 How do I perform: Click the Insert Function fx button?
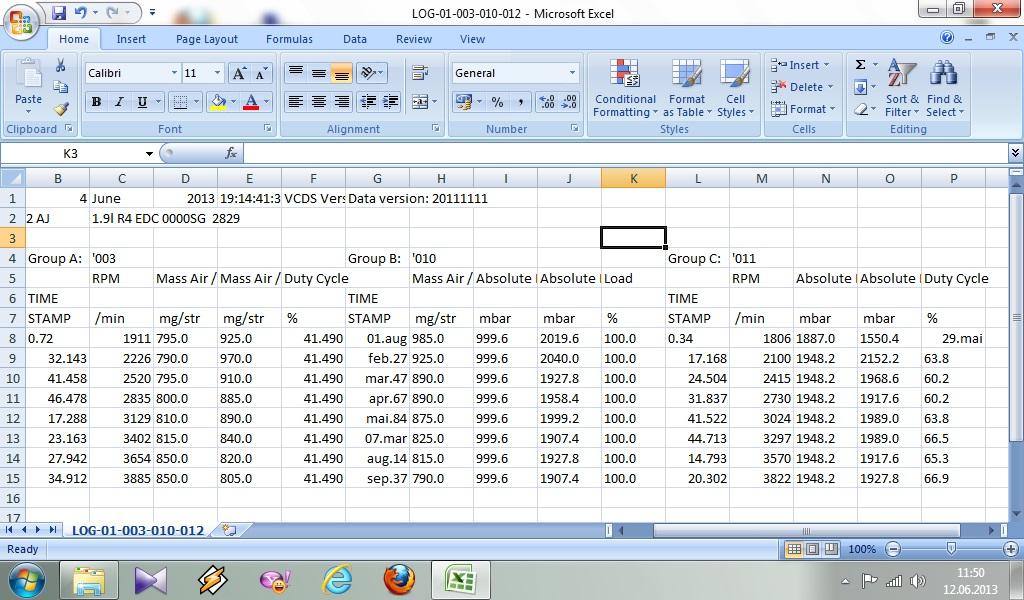coord(231,153)
